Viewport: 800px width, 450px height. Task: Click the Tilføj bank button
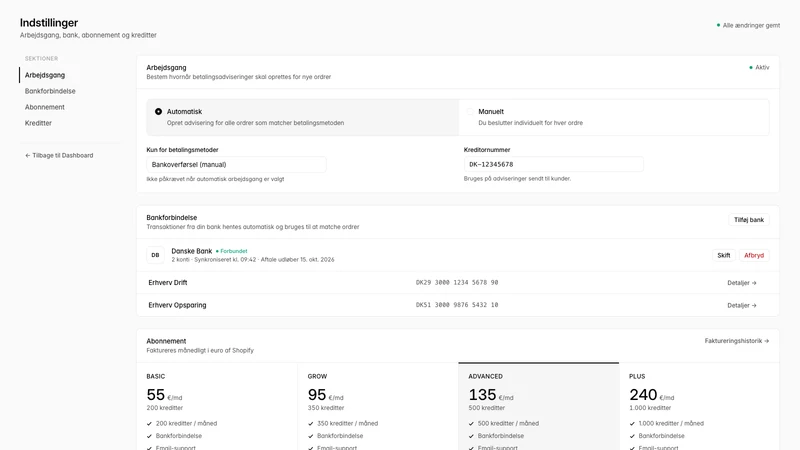748,220
